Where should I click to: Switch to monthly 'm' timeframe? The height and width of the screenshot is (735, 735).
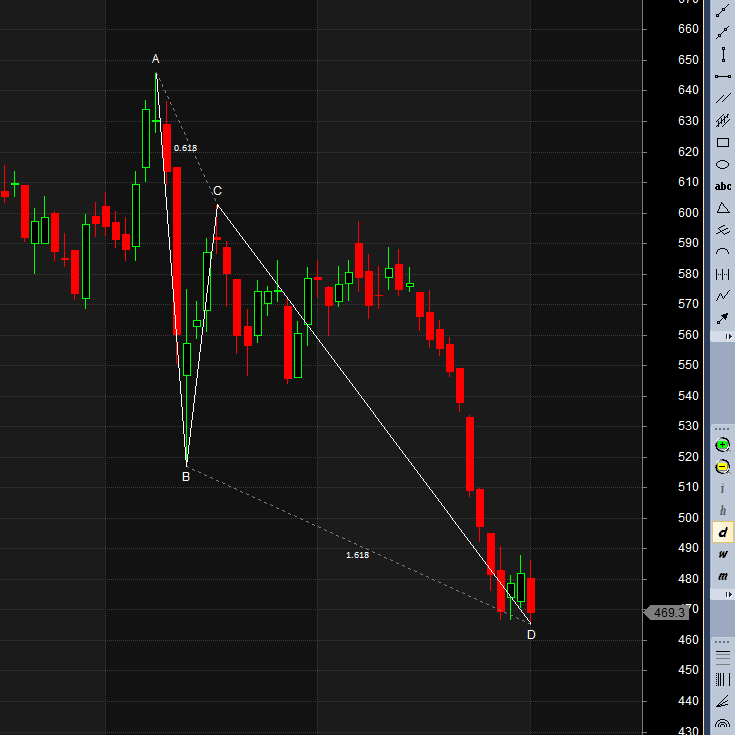[722, 576]
